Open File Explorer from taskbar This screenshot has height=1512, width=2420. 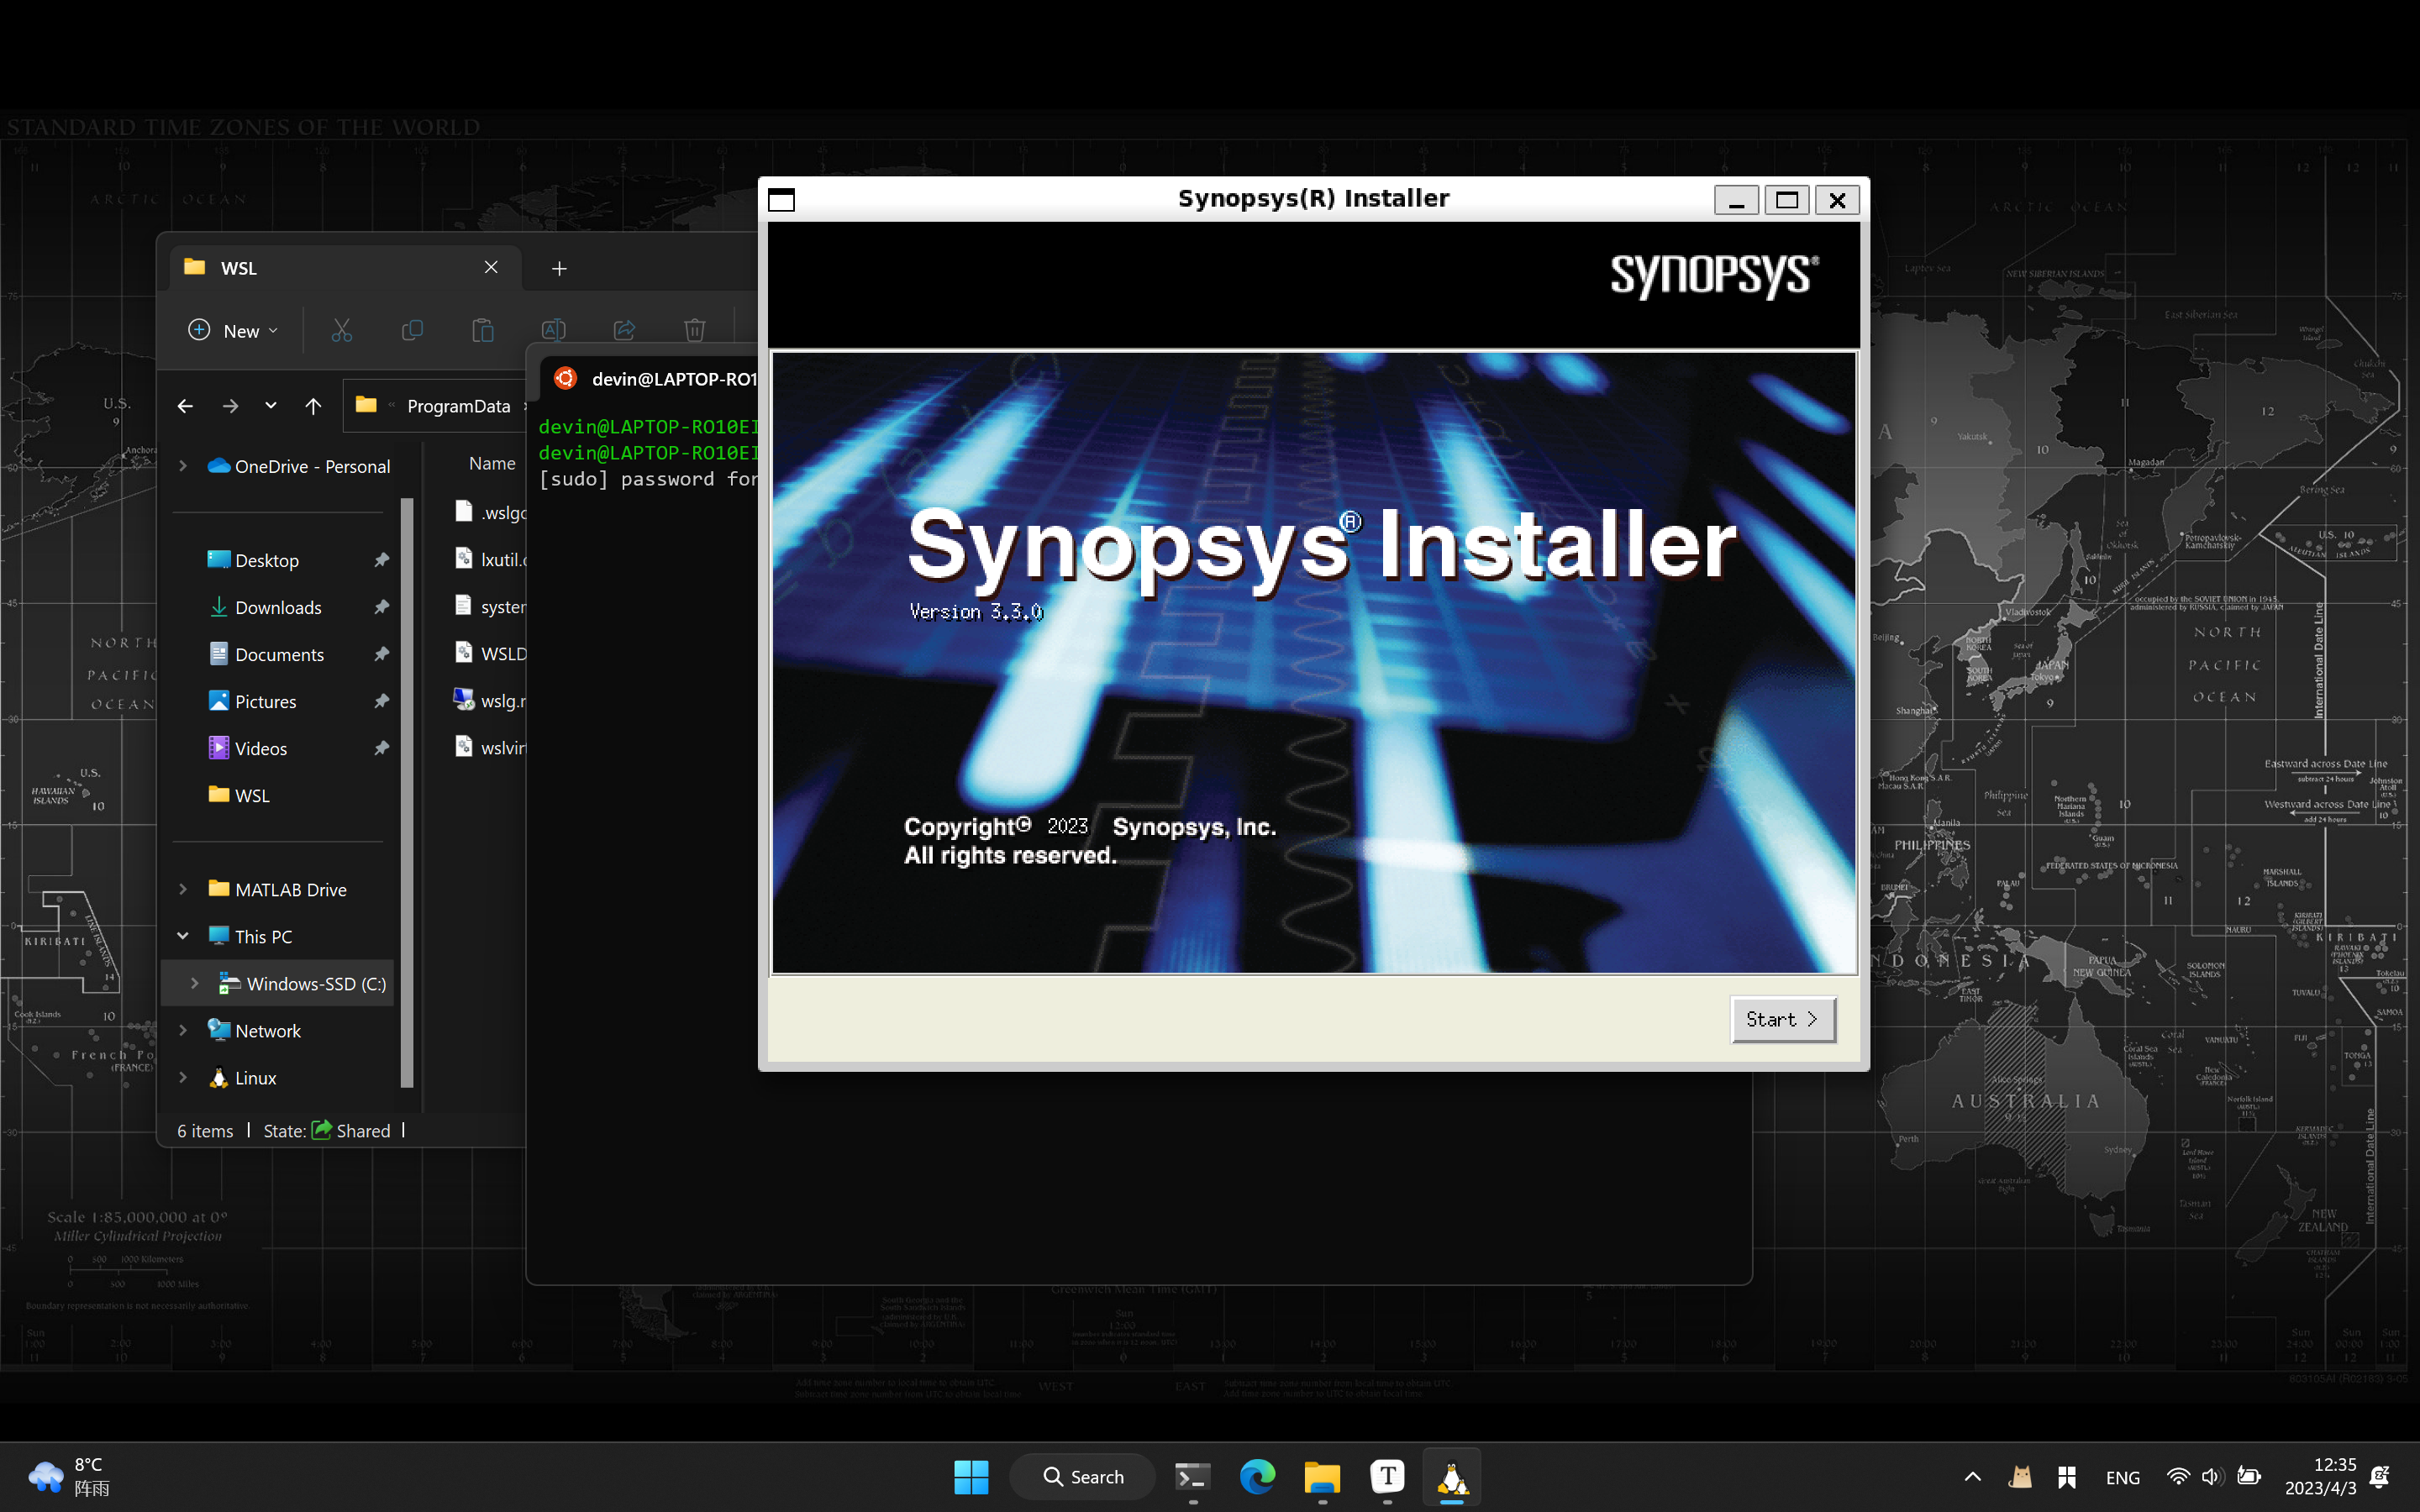coord(1322,1477)
